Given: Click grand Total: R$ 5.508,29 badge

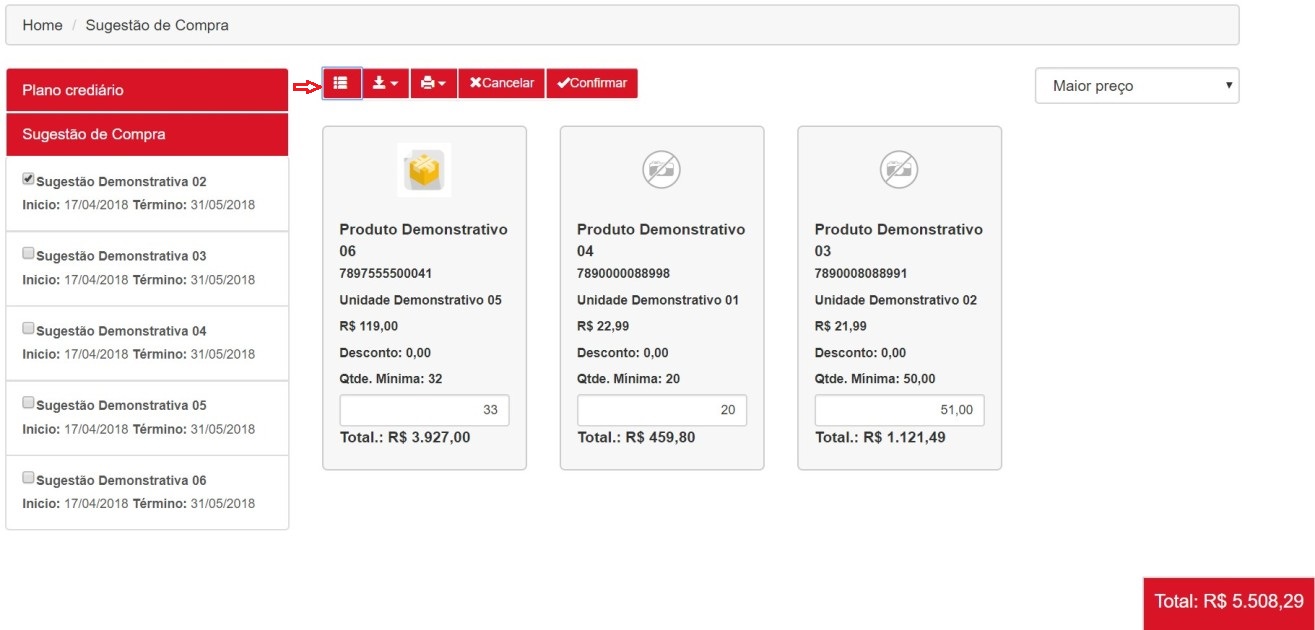Looking at the screenshot, I should pyautogui.click(x=1229, y=602).
